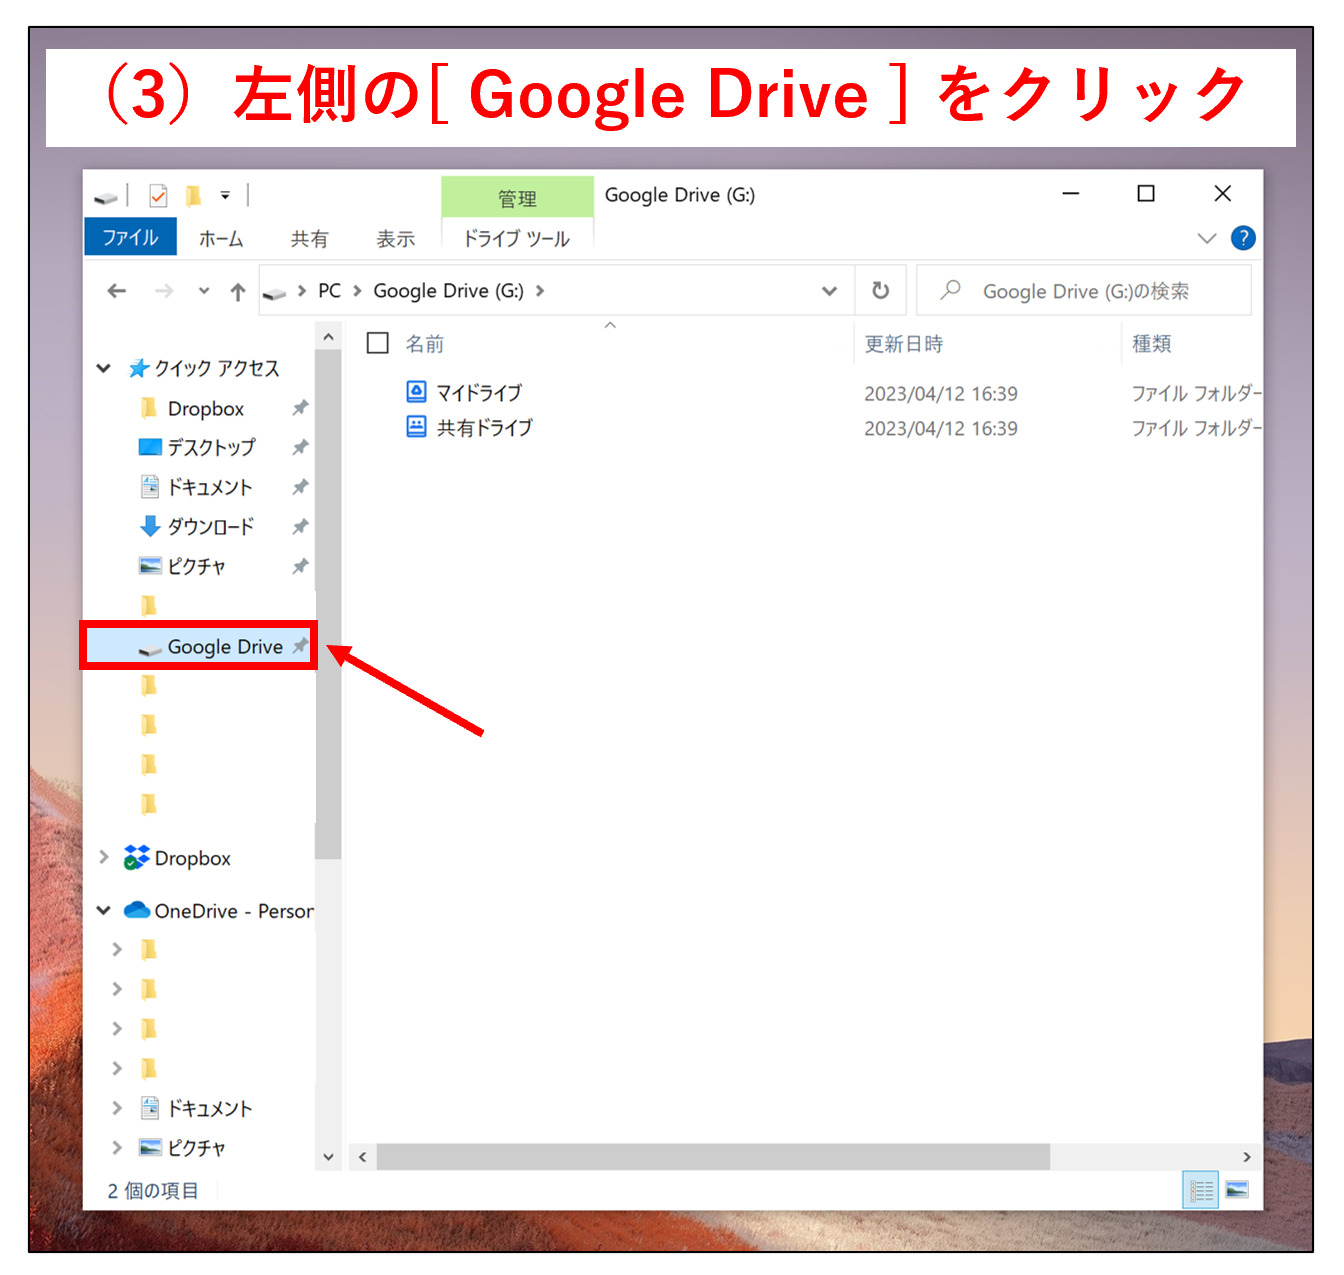Image resolution: width=1344 pixels, height=1275 pixels.
Task: Click the drive icon in the address bar
Action: click(274, 293)
